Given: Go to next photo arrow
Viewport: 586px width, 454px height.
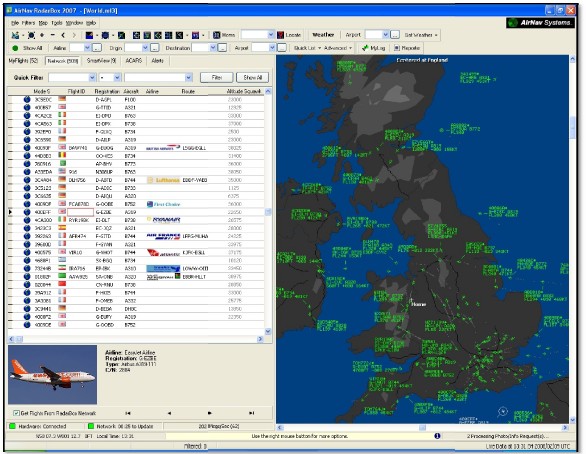Looking at the screenshot, I should pyautogui.click(x=210, y=413).
